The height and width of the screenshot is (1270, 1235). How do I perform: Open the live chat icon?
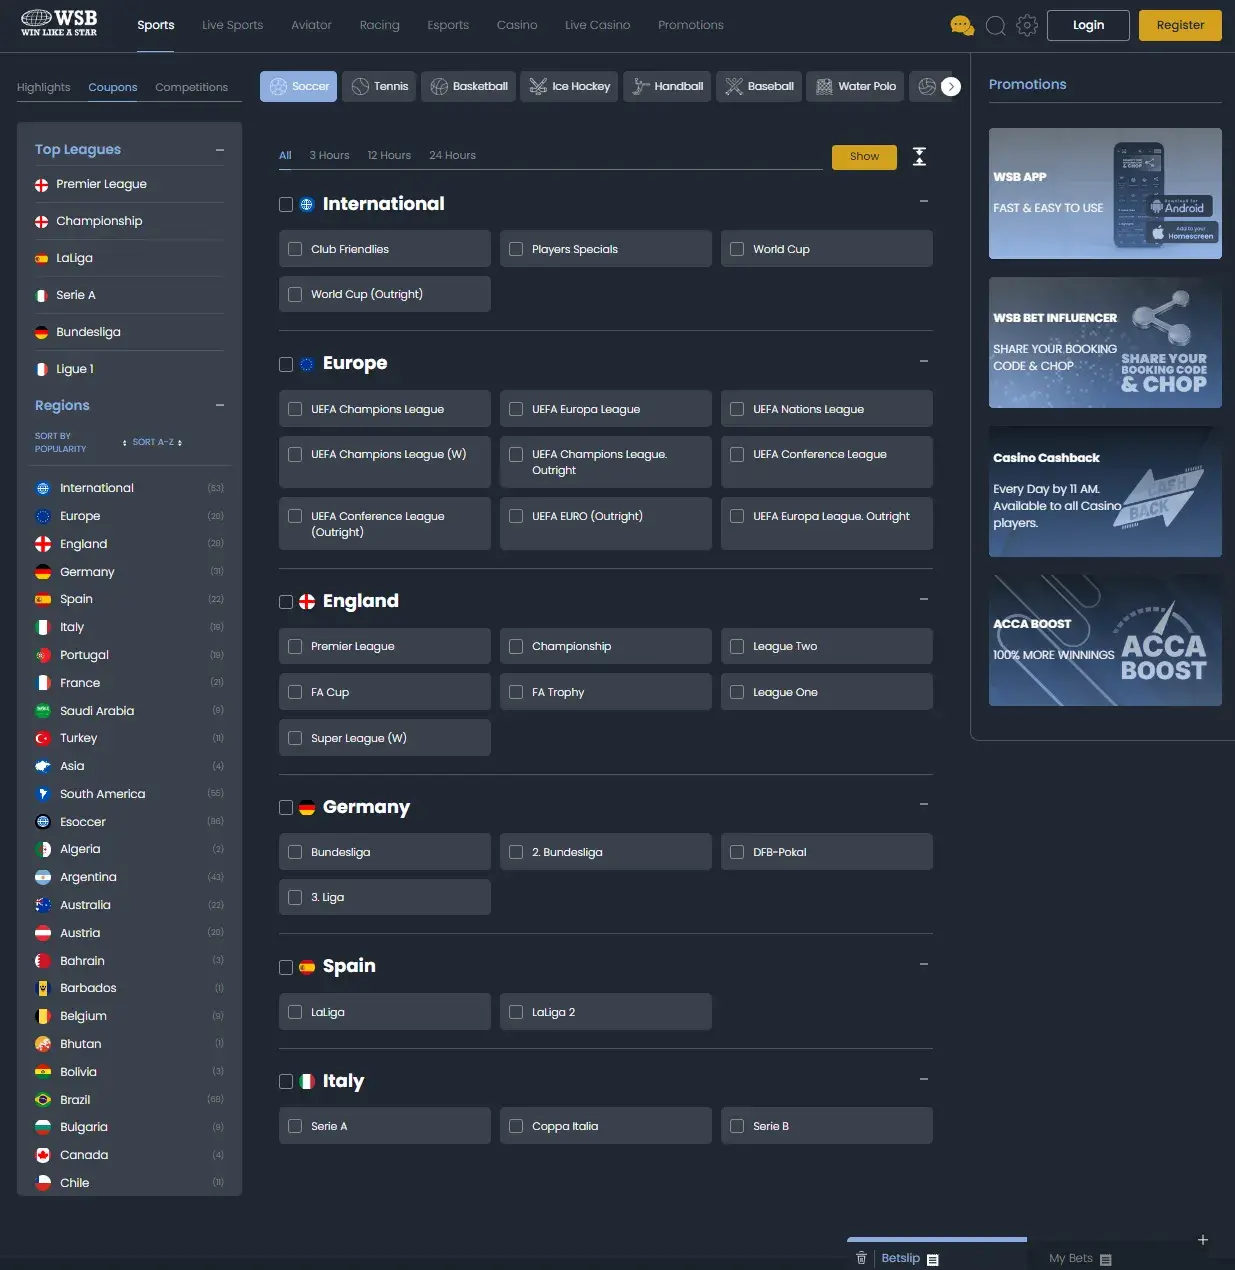pyautogui.click(x=962, y=26)
